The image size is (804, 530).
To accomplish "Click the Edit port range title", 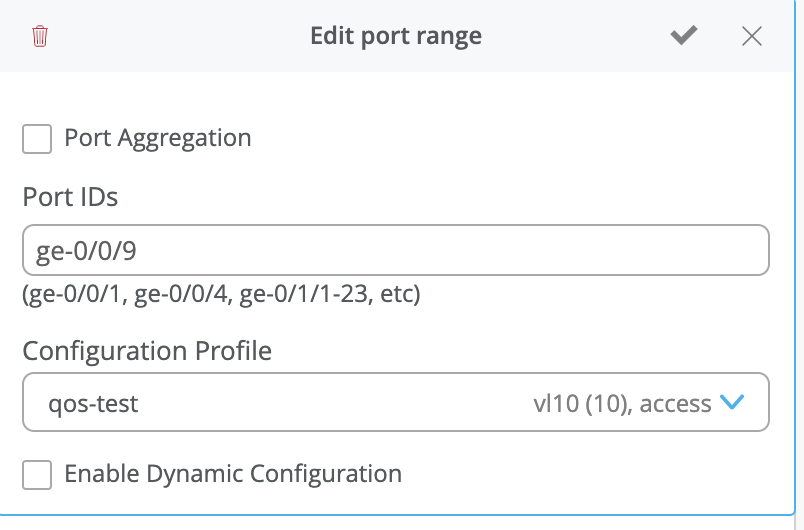I will point(396,37).
